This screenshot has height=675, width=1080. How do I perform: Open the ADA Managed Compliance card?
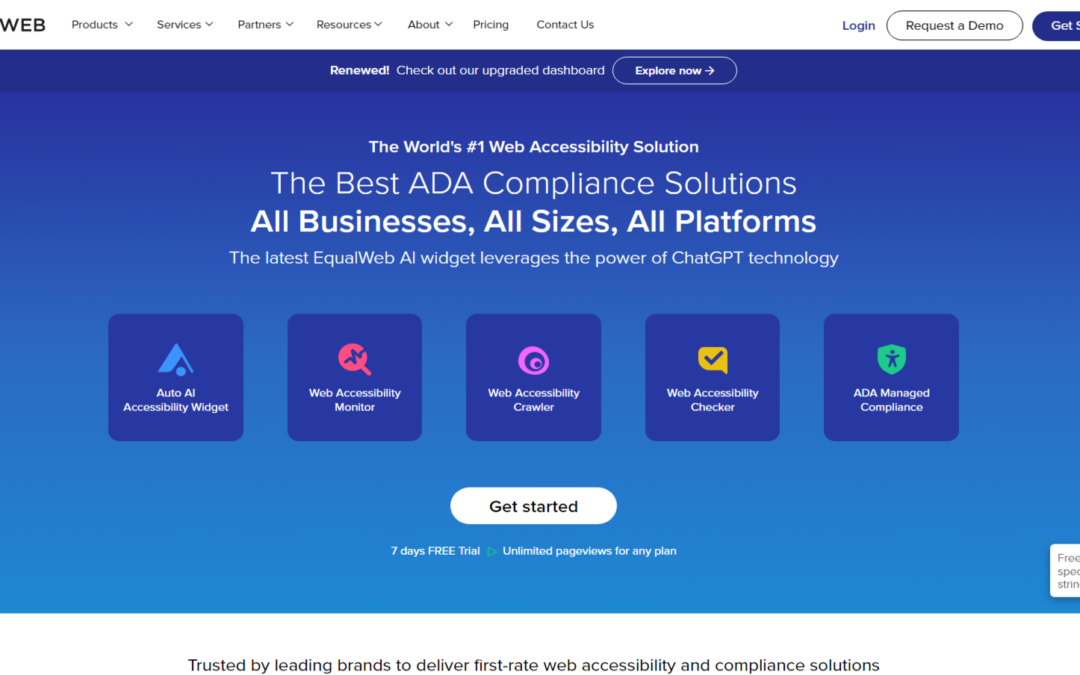[x=891, y=377]
